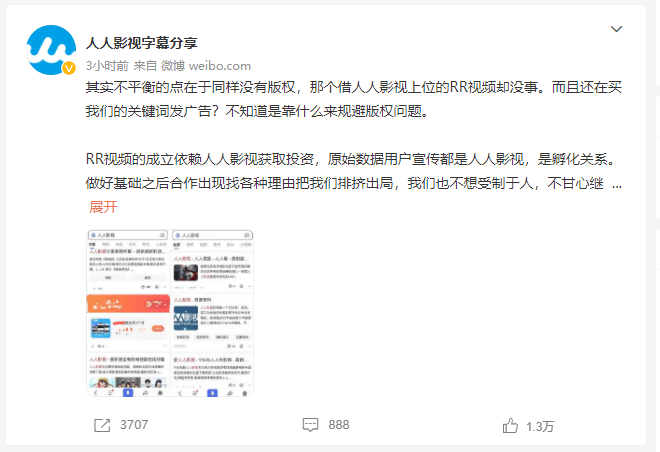
Task: Click the trailing ellipsis of truncated text
Action: 617,184
